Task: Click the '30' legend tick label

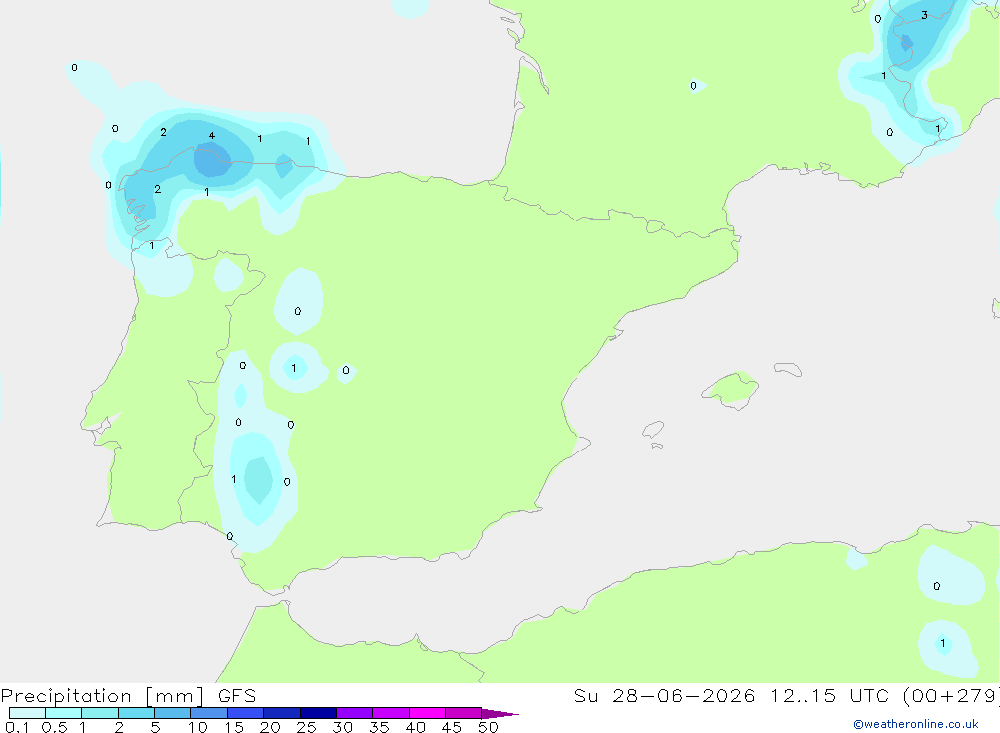Action: pyautogui.click(x=342, y=727)
